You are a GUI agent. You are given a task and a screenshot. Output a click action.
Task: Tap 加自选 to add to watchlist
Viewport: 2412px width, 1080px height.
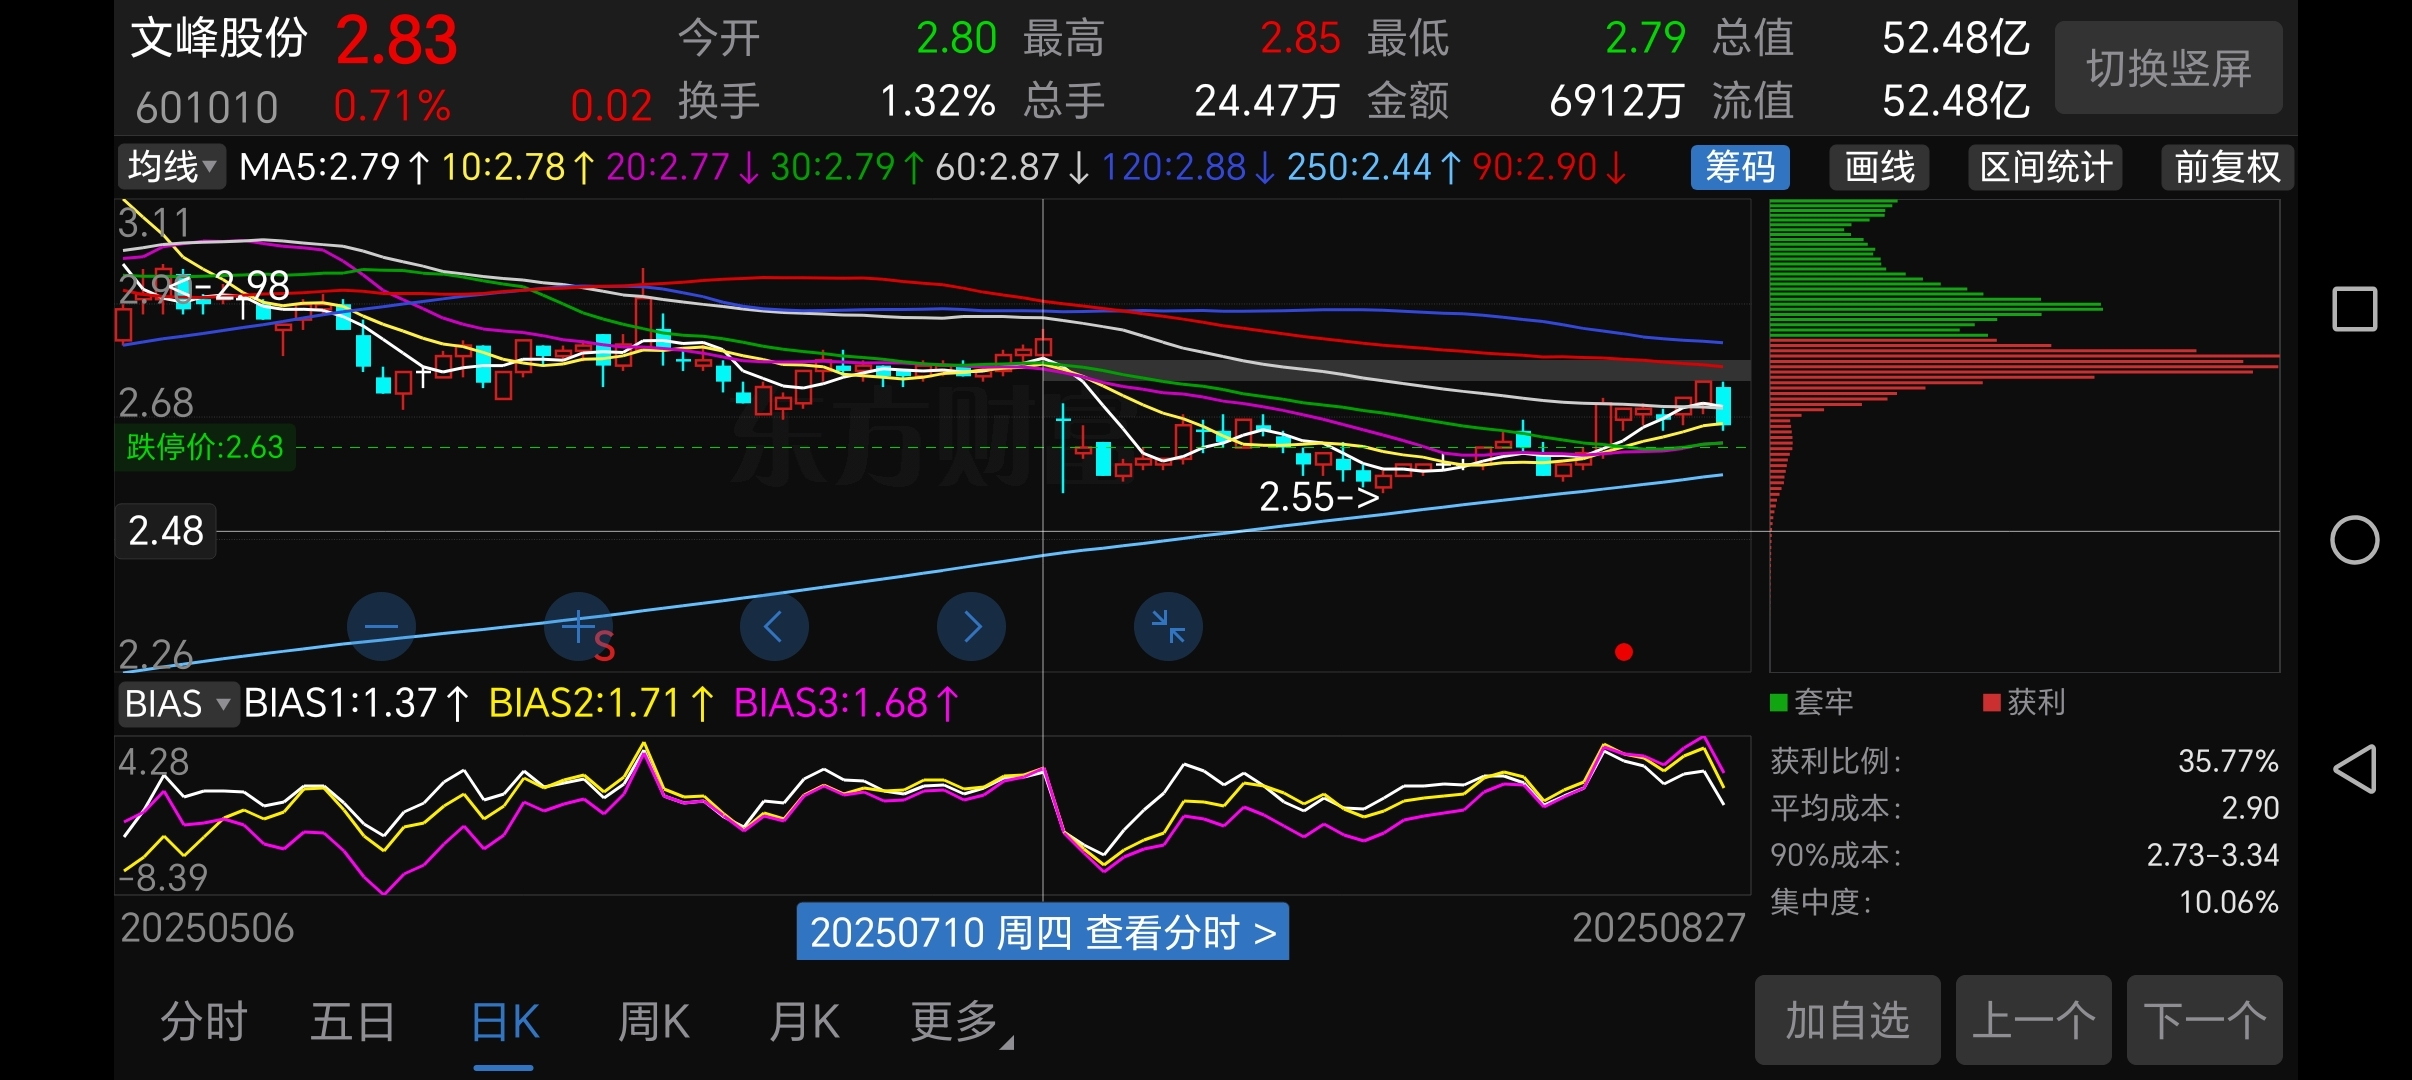pos(1847,1020)
